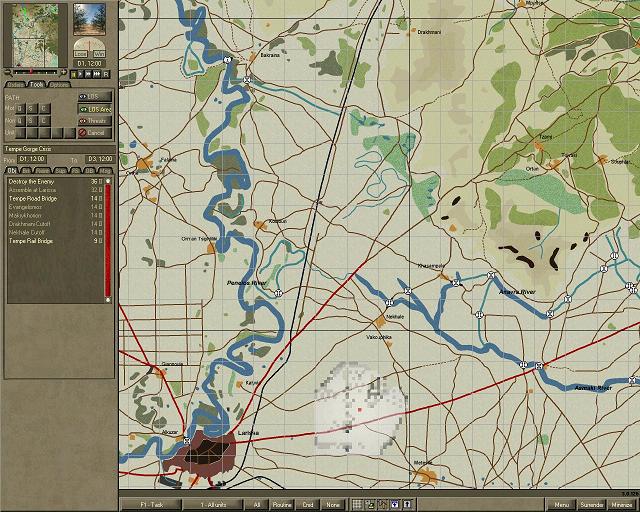Enable the Threats tool

95,121
